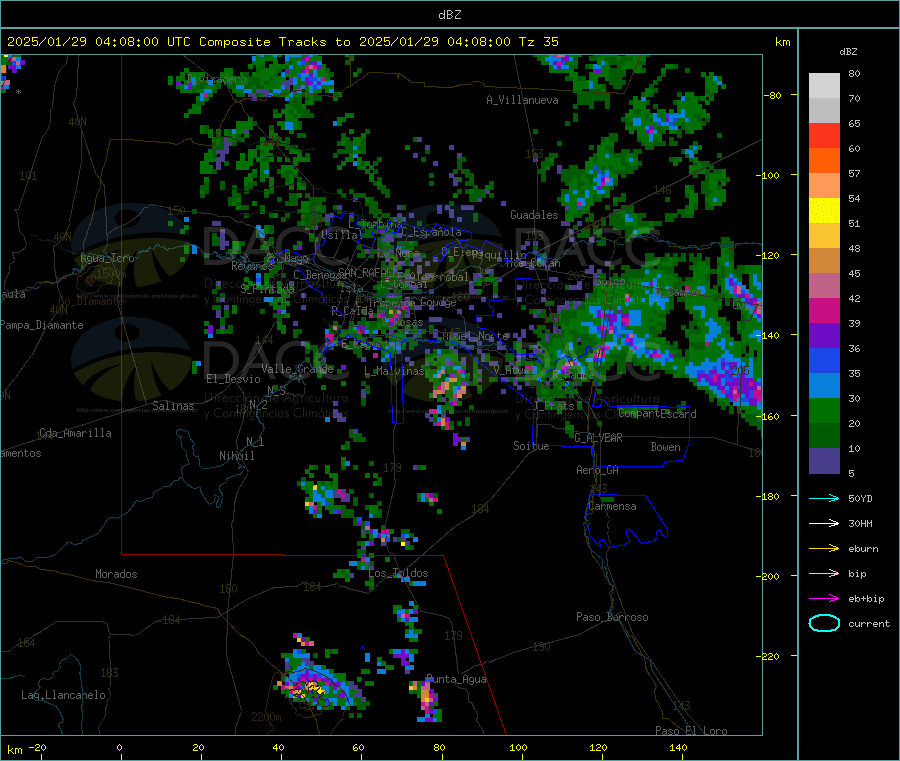
Task: Click the 'eburn' legend label
Action: pyautogui.click(x=863, y=549)
